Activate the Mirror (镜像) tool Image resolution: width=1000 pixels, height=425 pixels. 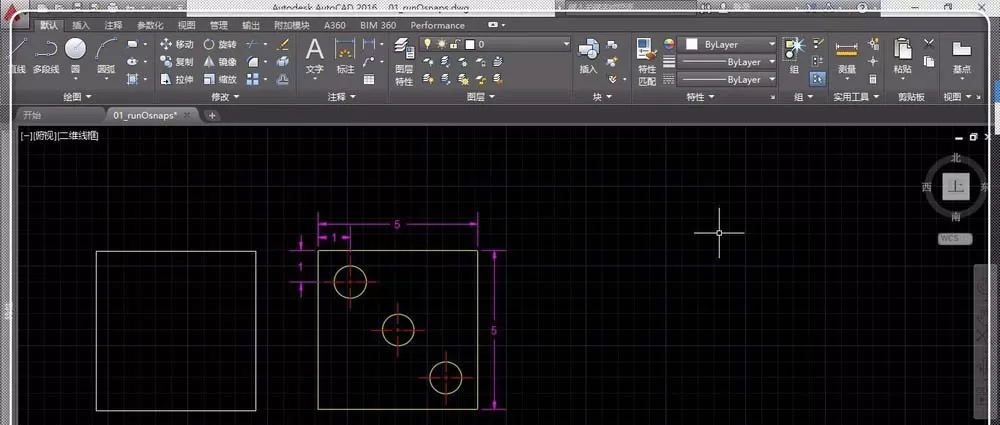220,62
